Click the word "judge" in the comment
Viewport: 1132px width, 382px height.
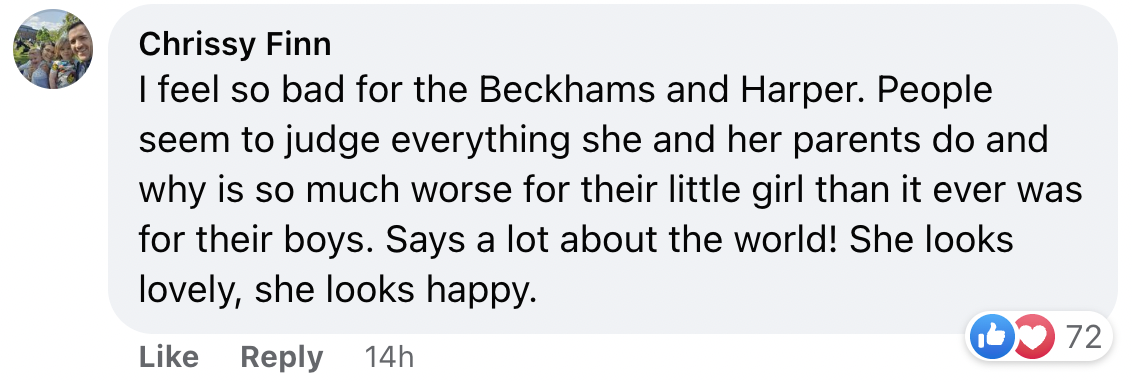(339, 142)
